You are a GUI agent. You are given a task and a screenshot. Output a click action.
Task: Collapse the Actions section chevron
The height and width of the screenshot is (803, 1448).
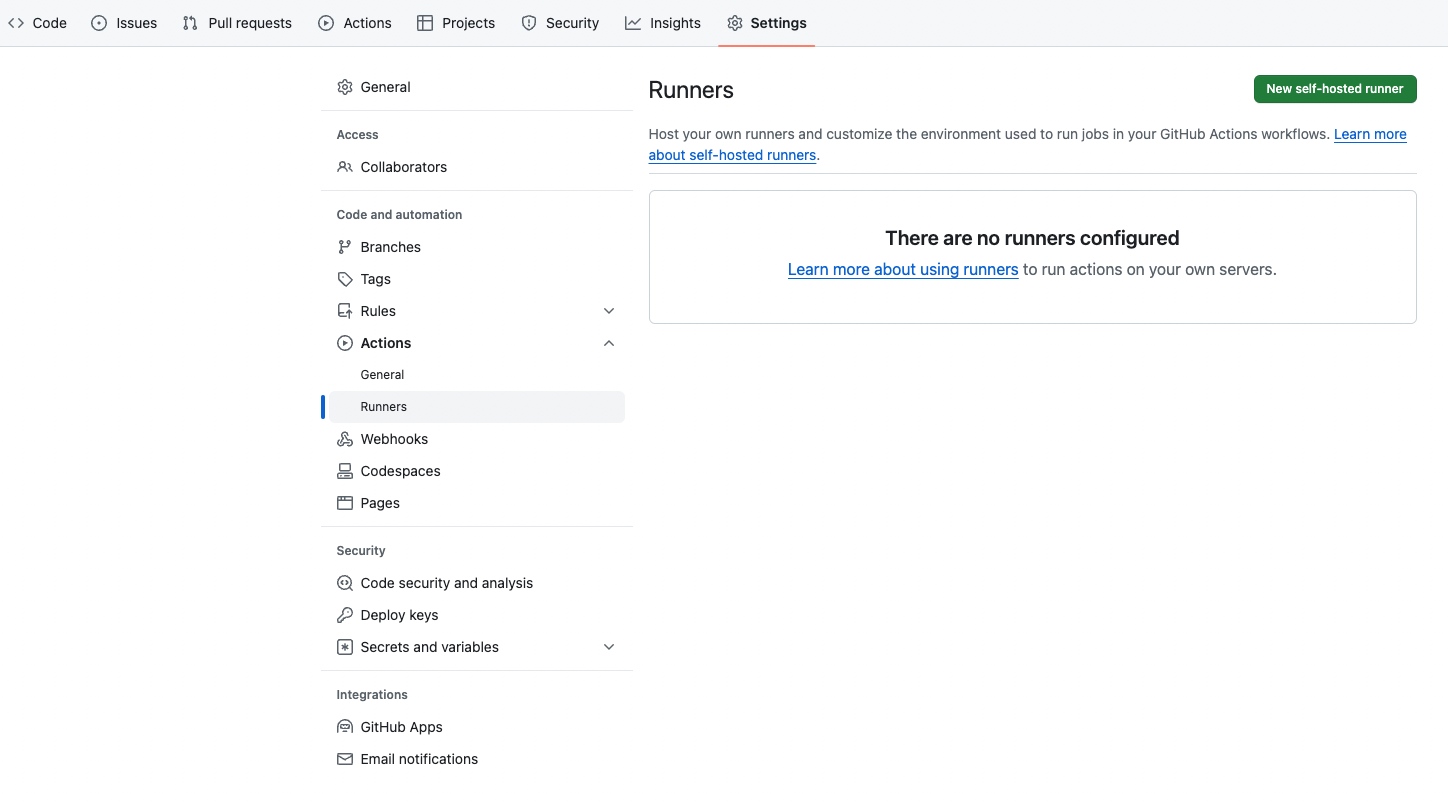coord(609,343)
